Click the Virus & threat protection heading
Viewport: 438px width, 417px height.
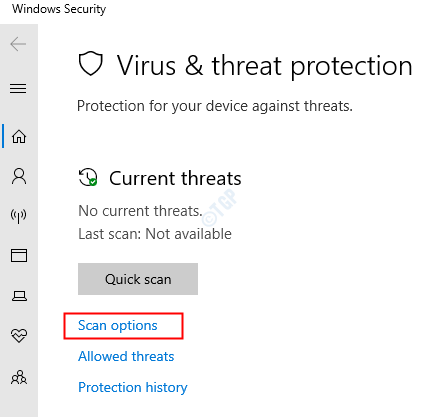click(x=264, y=66)
